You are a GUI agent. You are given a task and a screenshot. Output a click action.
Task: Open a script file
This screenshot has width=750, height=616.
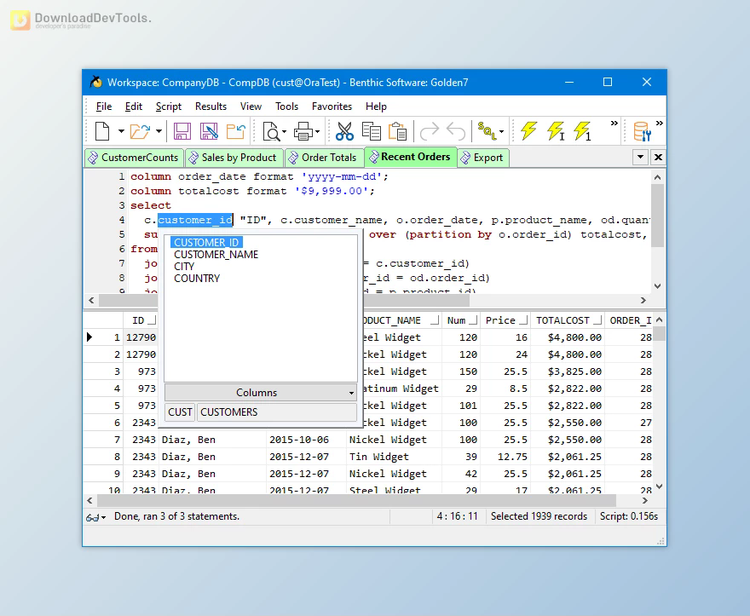tap(140, 131)
